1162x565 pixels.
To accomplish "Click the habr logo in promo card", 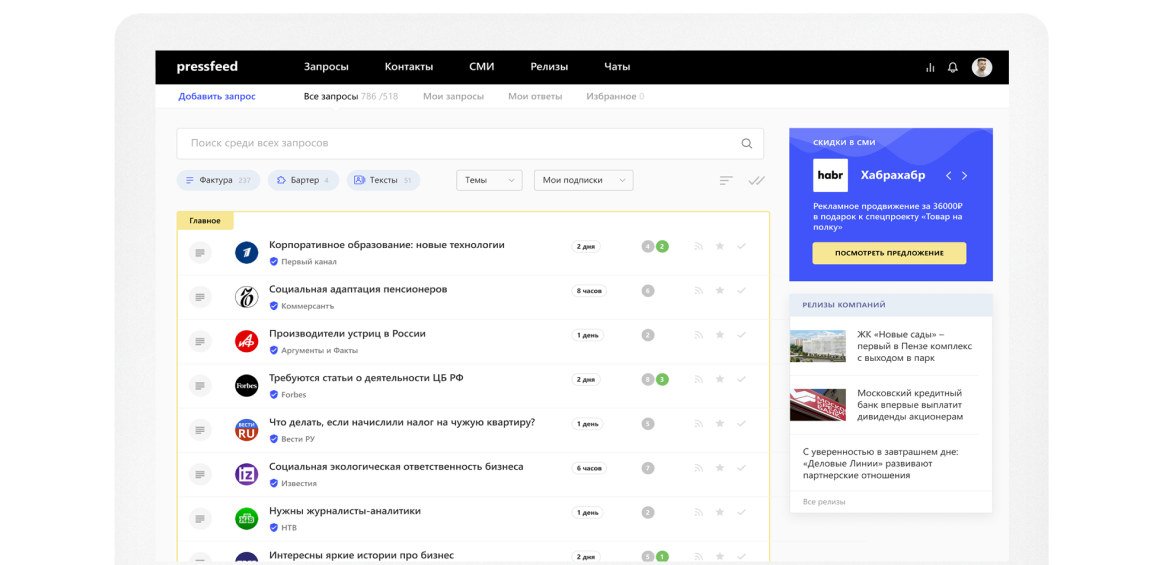I will click(830, 176).
